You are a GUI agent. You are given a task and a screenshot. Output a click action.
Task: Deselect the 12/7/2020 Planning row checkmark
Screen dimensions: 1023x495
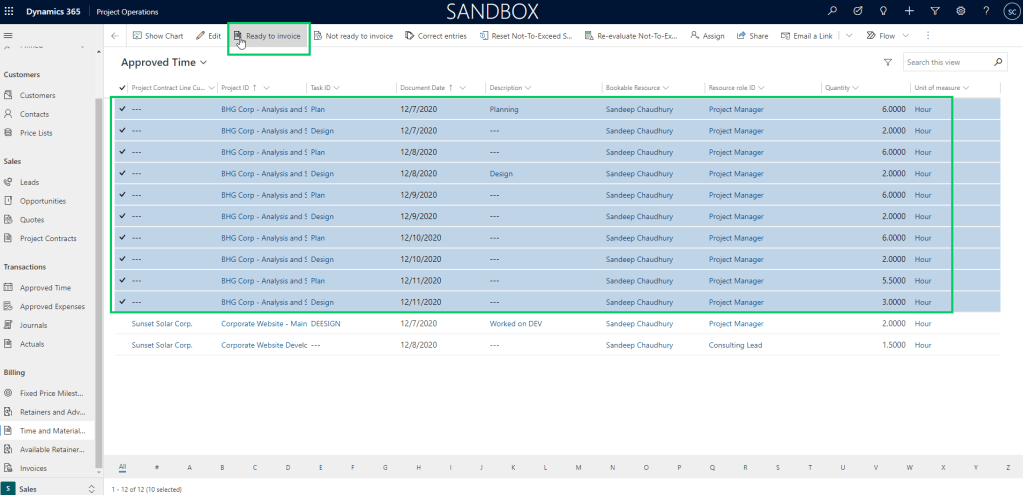click(x=122, y=109)
